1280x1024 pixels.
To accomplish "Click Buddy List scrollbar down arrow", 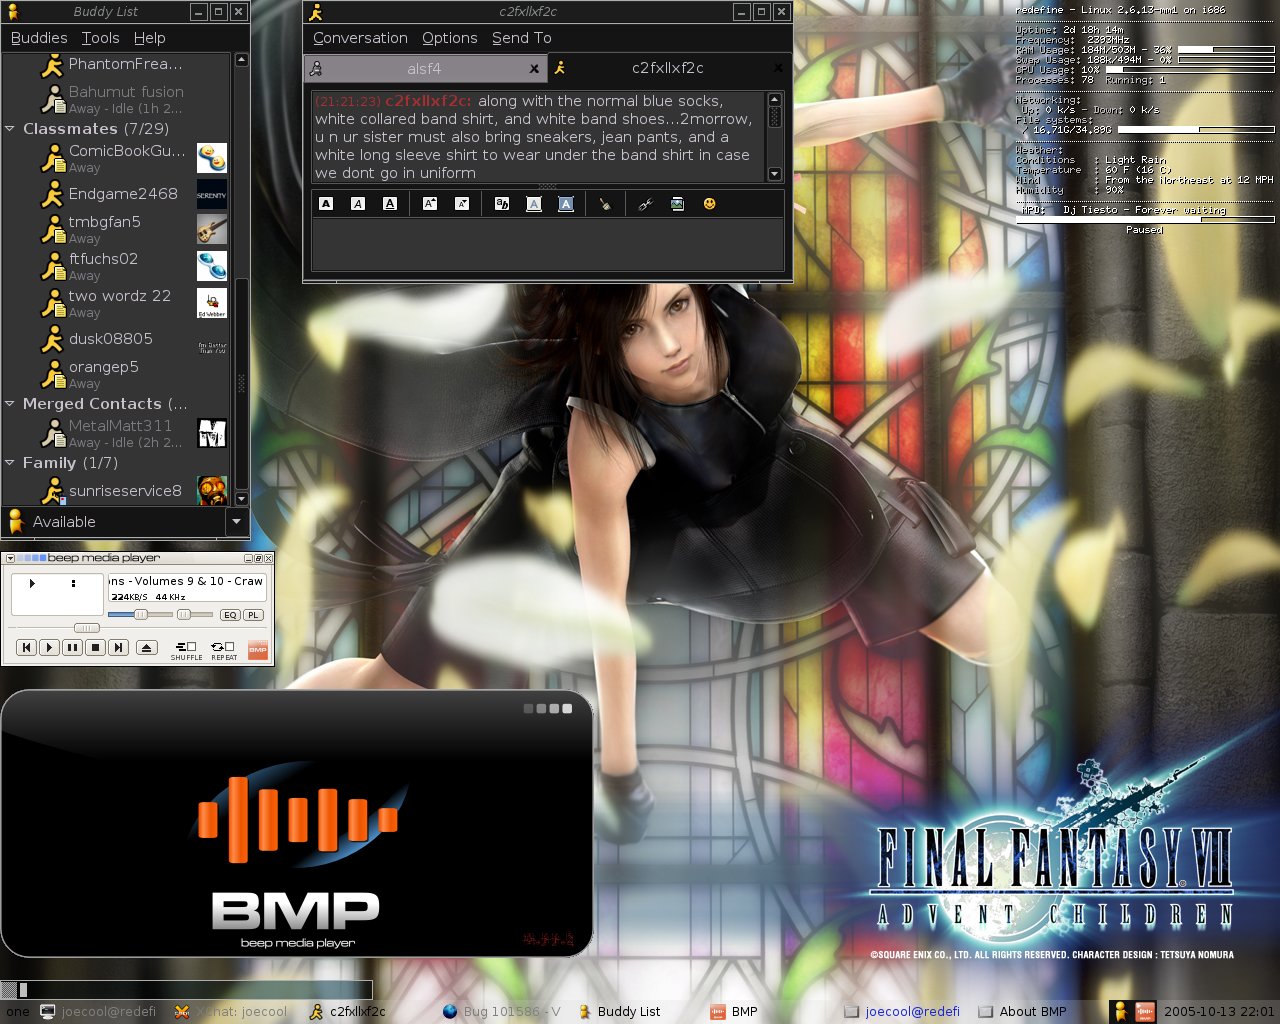I will 241,498.
